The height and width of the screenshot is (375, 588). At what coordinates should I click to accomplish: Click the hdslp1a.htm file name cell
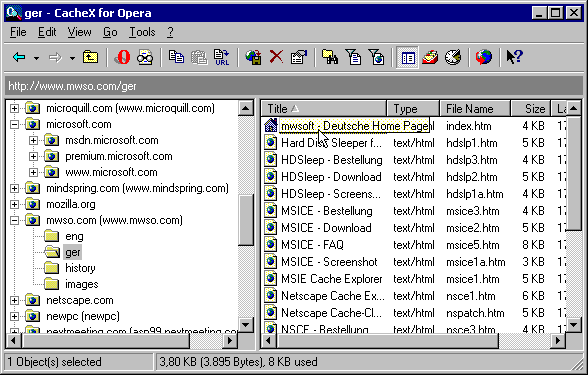(x=475, y=194)
